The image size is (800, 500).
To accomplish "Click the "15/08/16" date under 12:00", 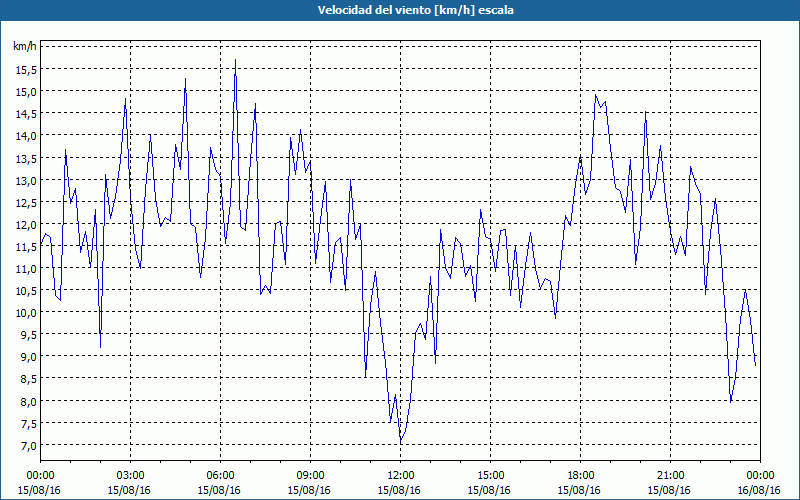I will click(x=399, y=490).
